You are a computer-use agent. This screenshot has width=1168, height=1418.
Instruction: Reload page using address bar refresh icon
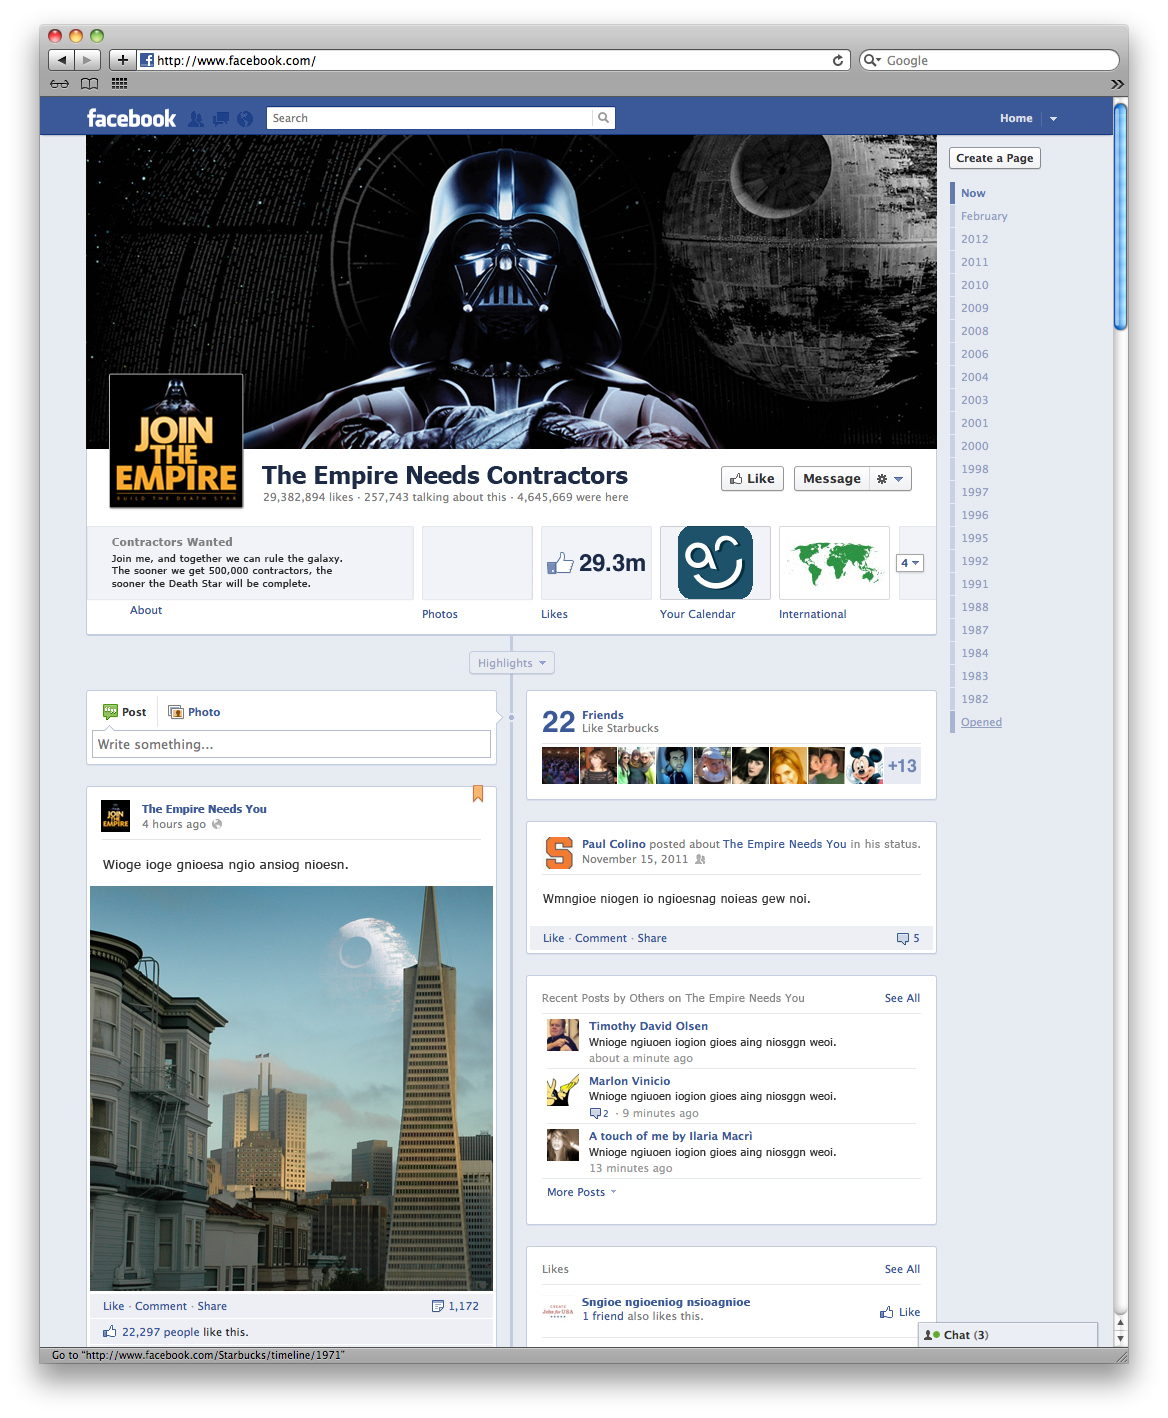(838, 60)
